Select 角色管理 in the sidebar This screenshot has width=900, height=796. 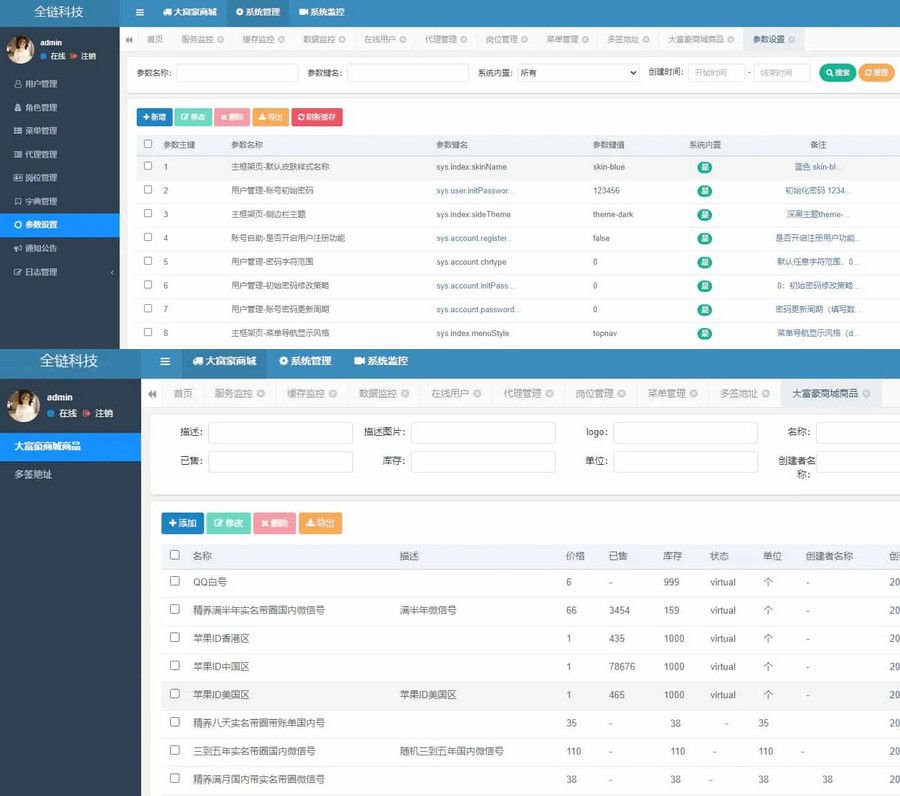(44, 107)
